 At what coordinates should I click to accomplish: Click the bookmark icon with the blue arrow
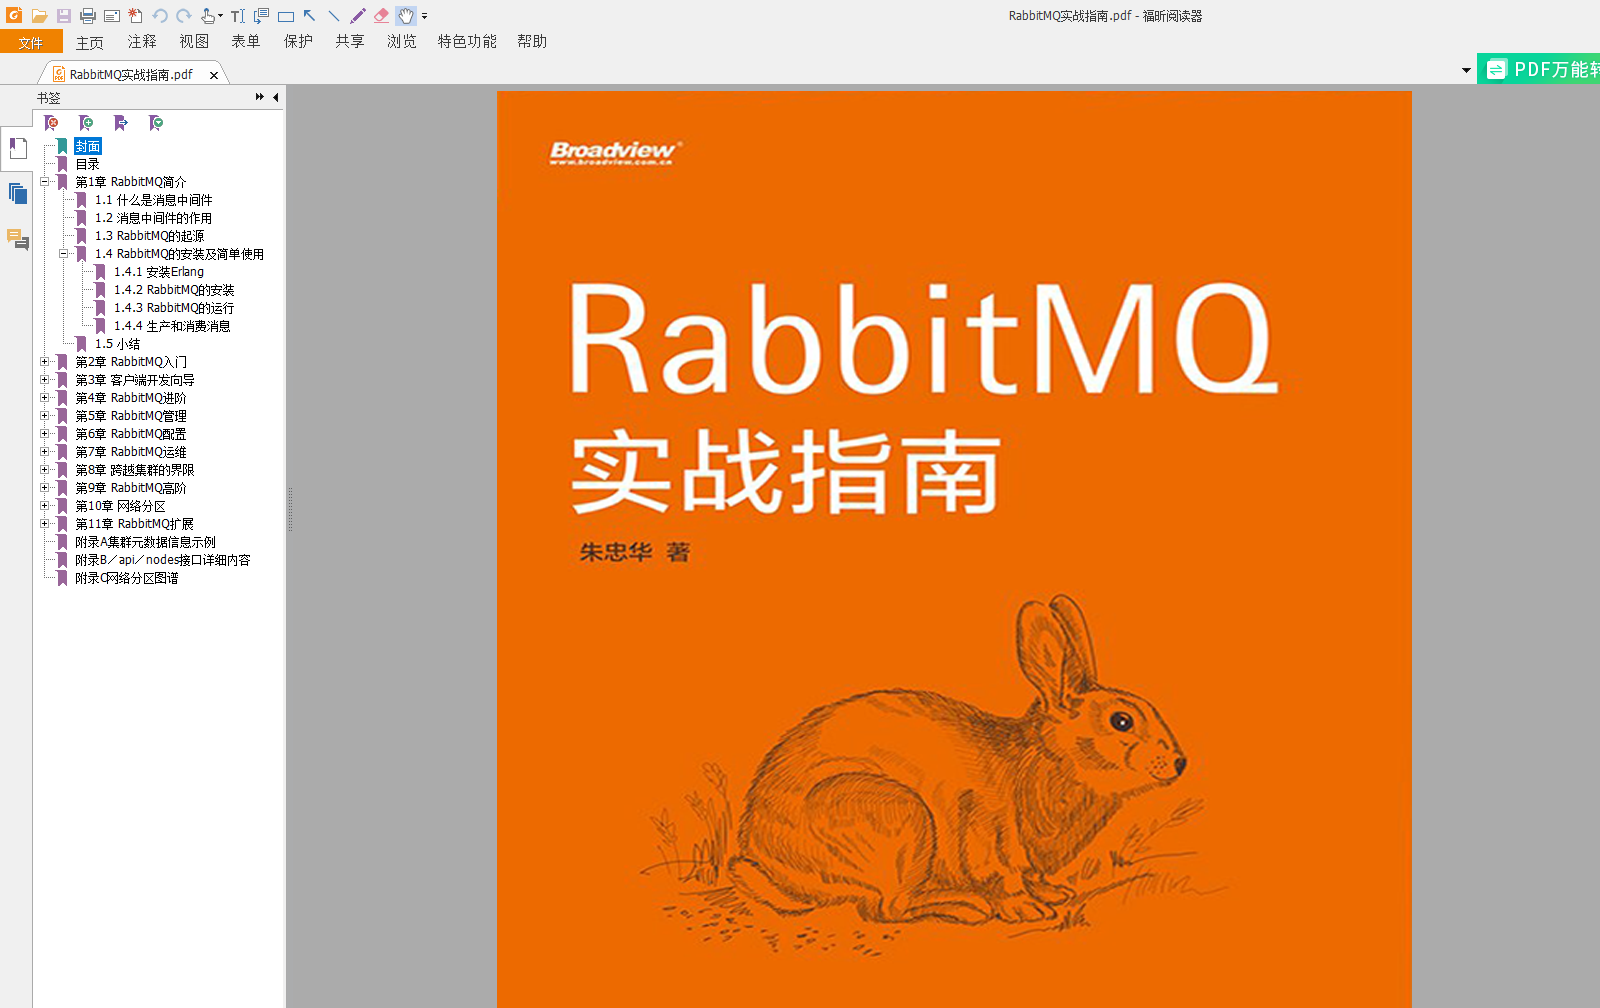[121, 123]
